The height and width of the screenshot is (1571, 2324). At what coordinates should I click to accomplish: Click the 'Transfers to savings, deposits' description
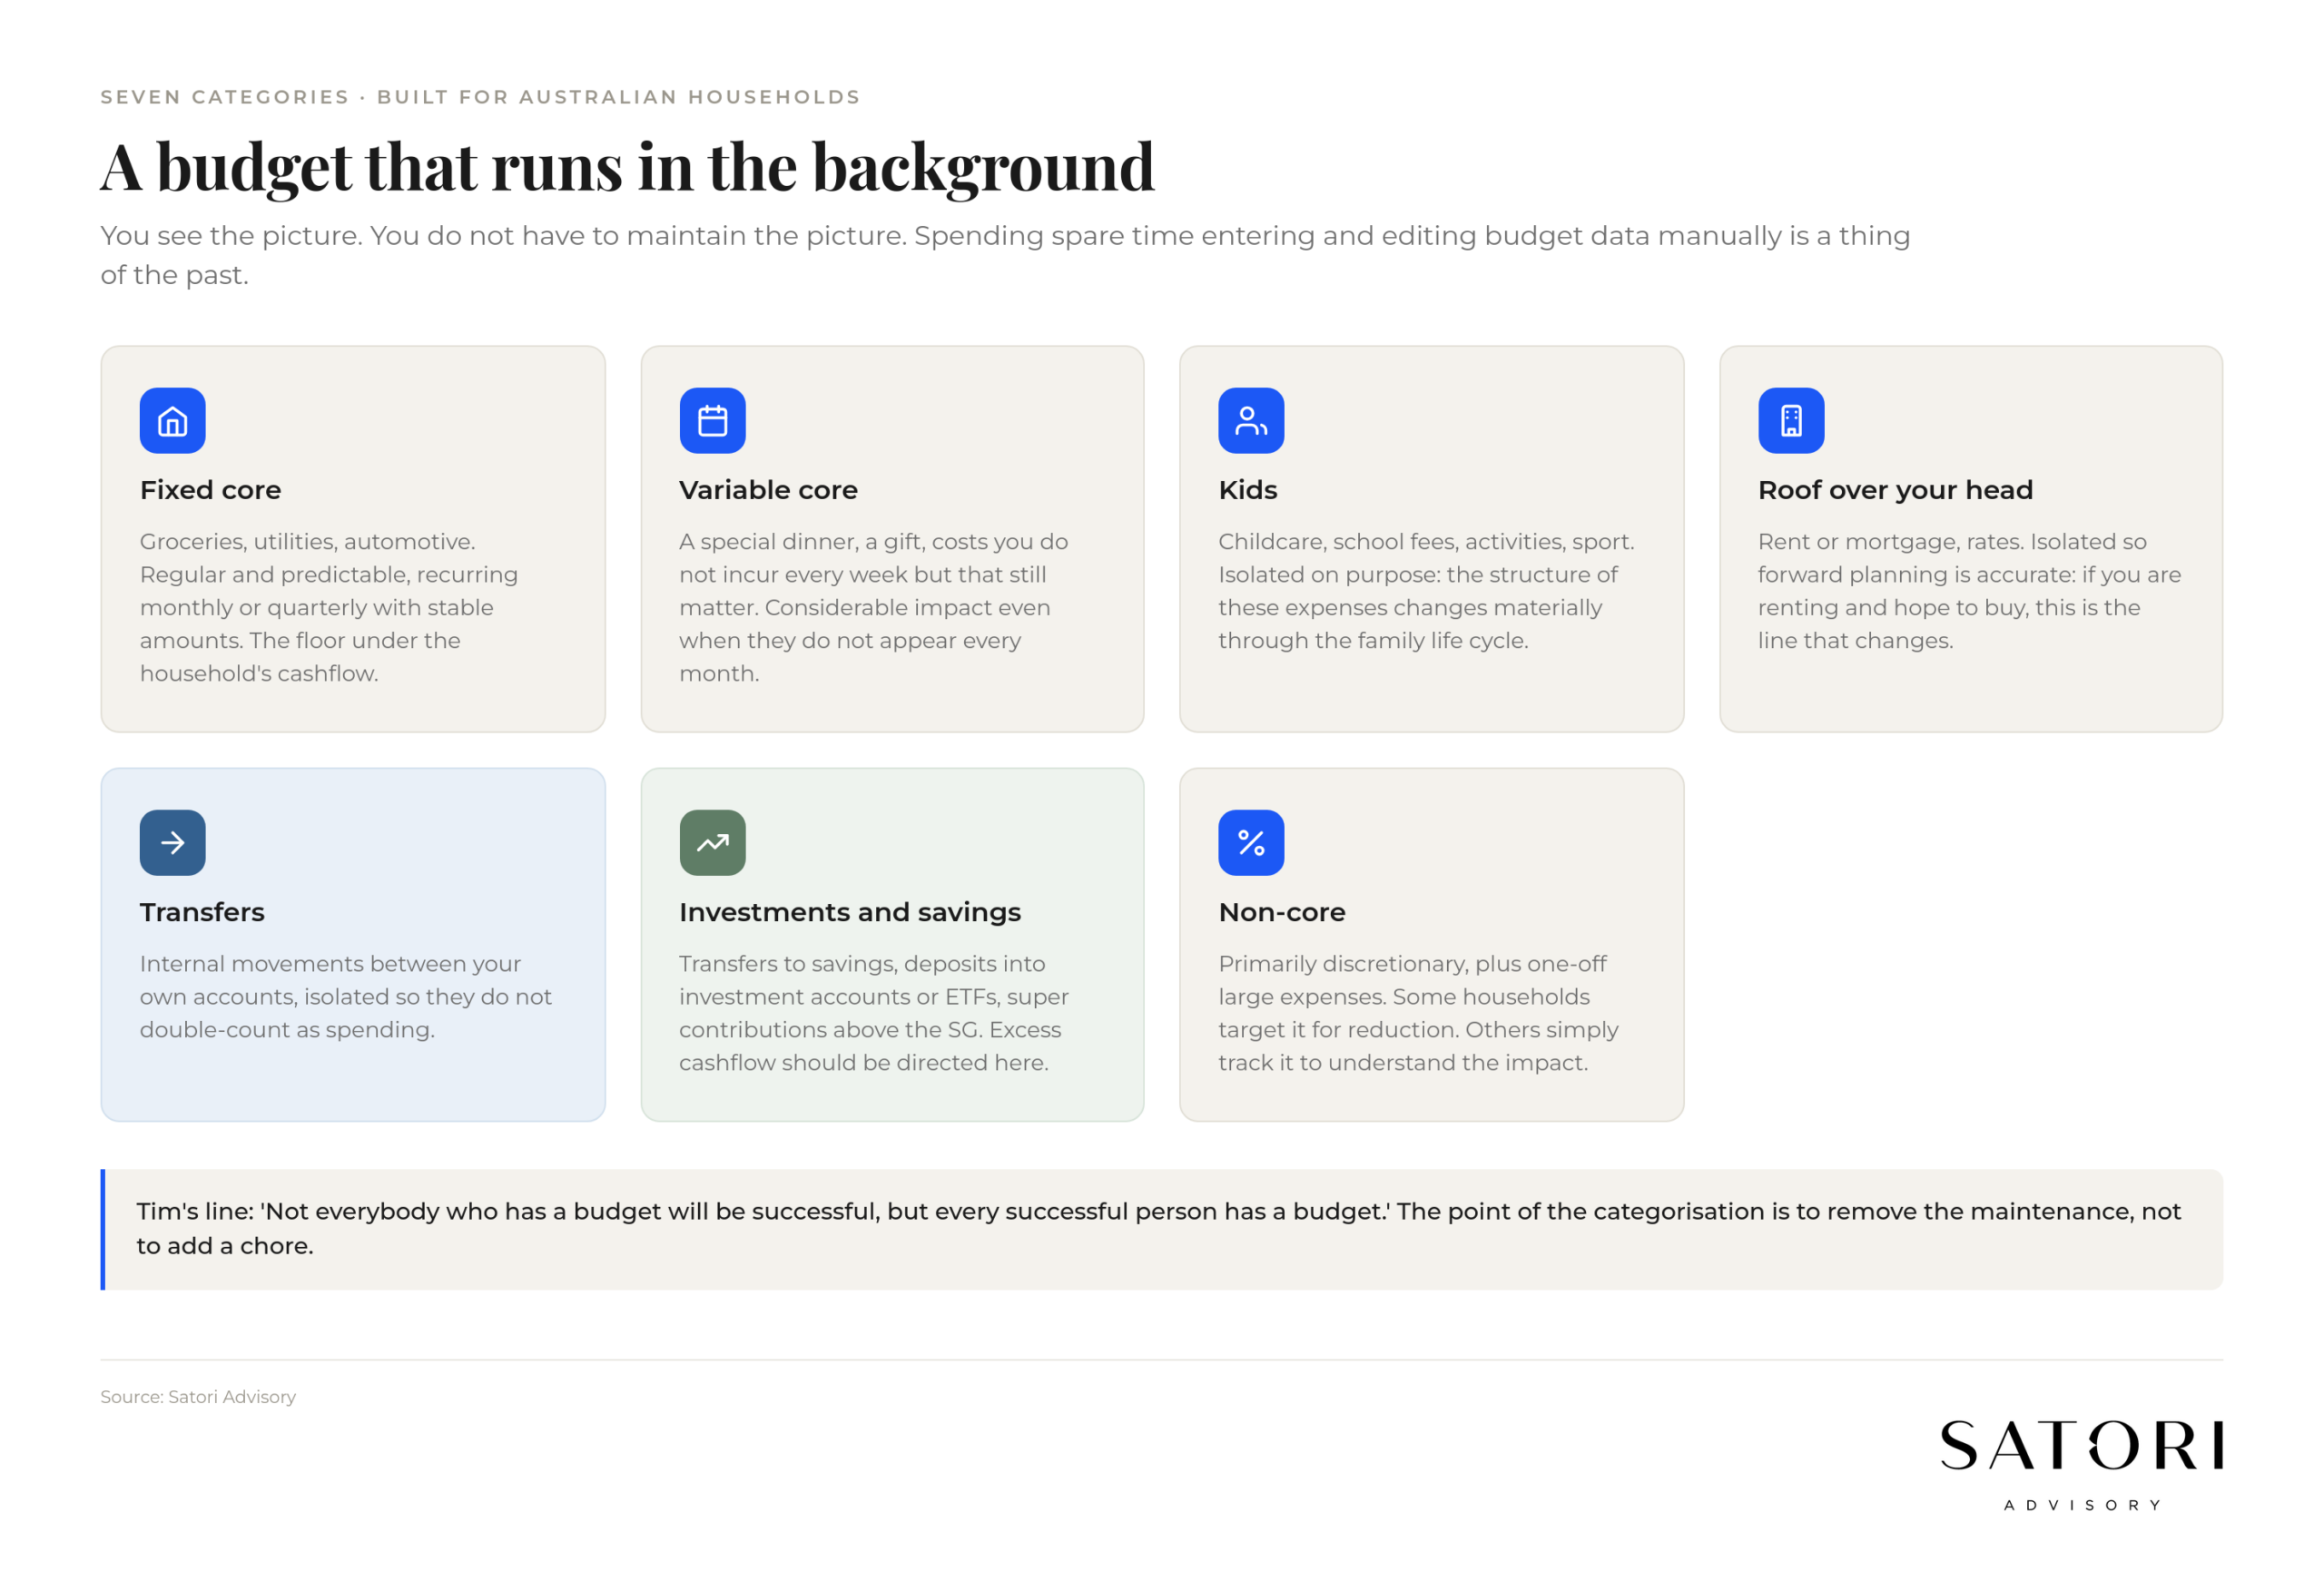click(874, 1013)
